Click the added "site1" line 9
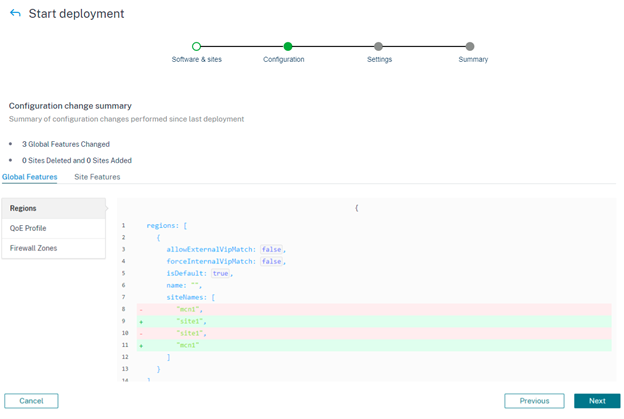The width and height of the screenshot is (624, 419). point(374,321)
